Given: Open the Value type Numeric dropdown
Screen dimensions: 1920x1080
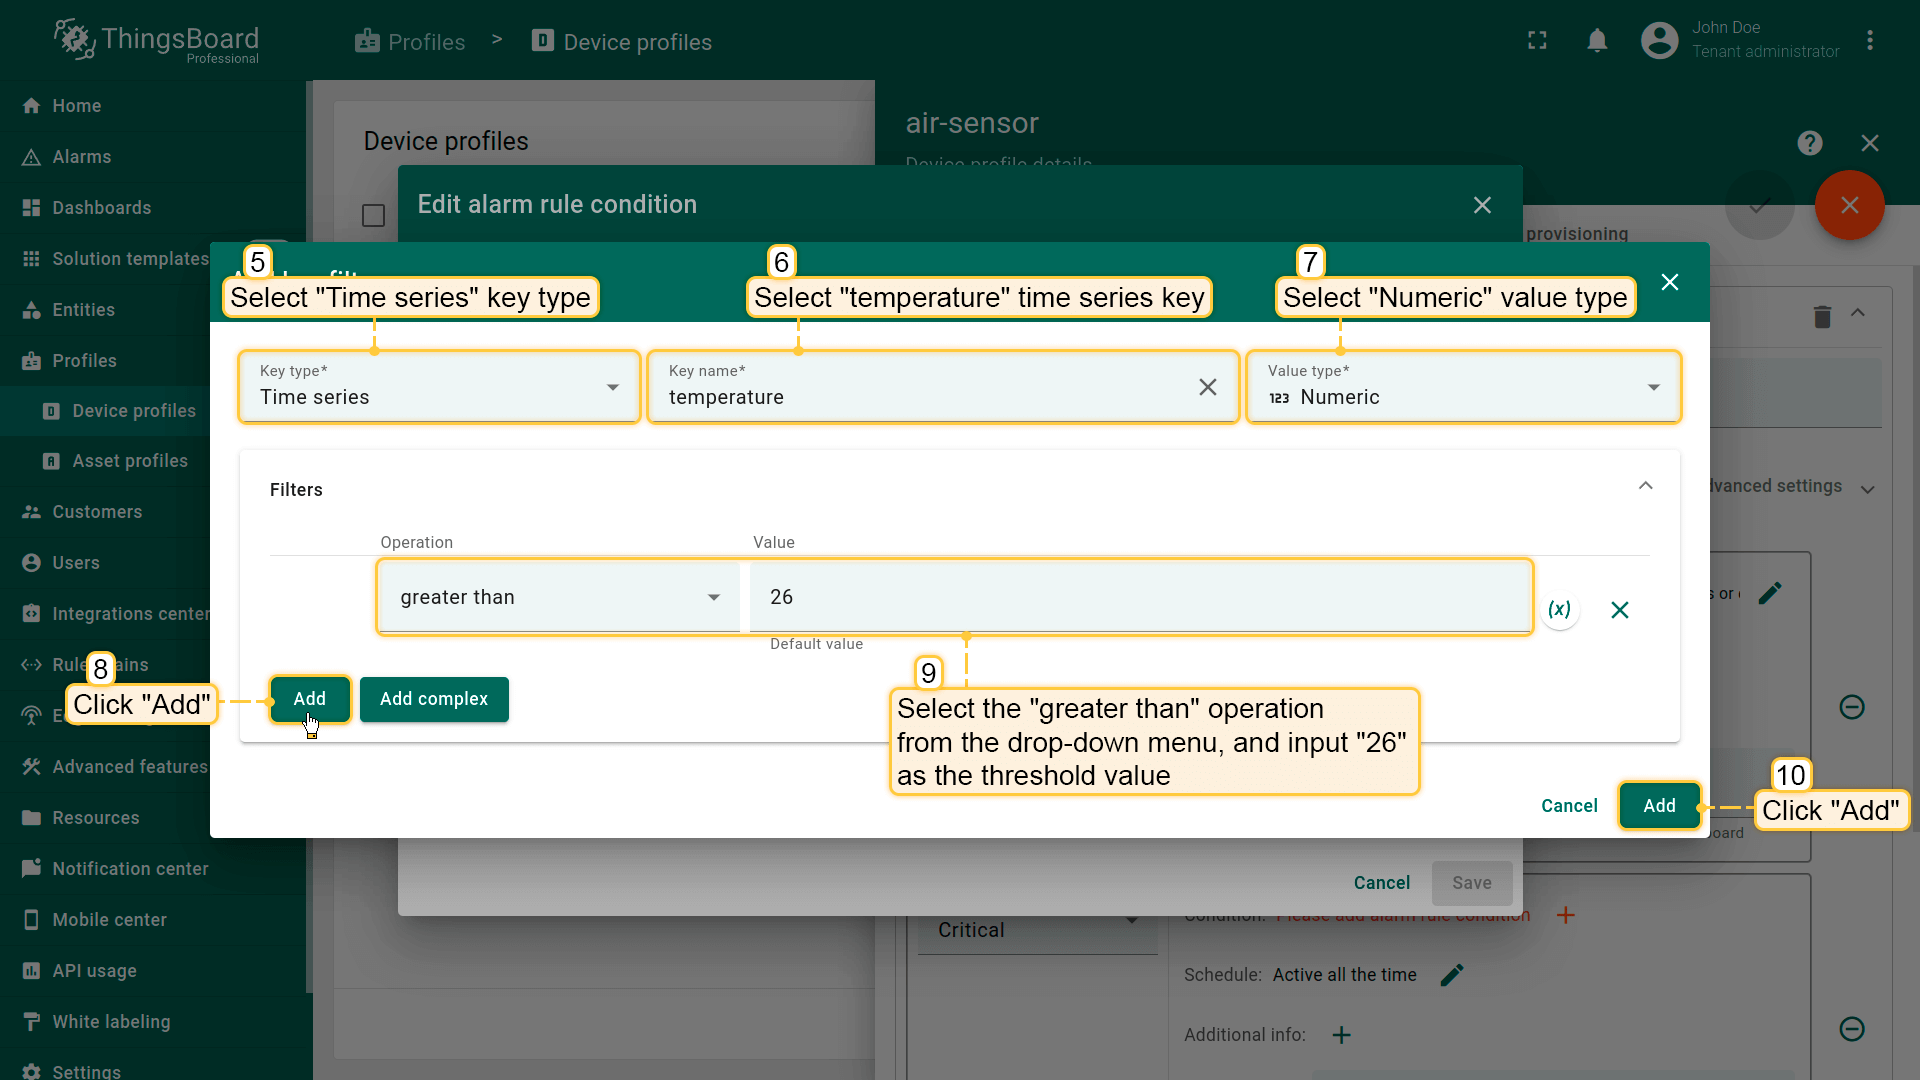Looking at the screenshot, I should (x=1463, y=387).
